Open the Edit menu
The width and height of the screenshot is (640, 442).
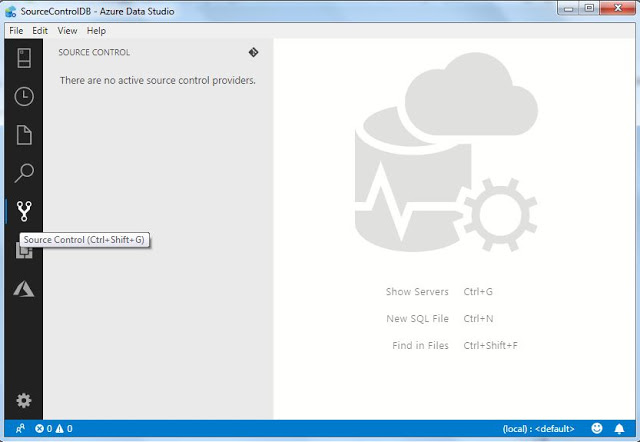click(x=40, y=31)
